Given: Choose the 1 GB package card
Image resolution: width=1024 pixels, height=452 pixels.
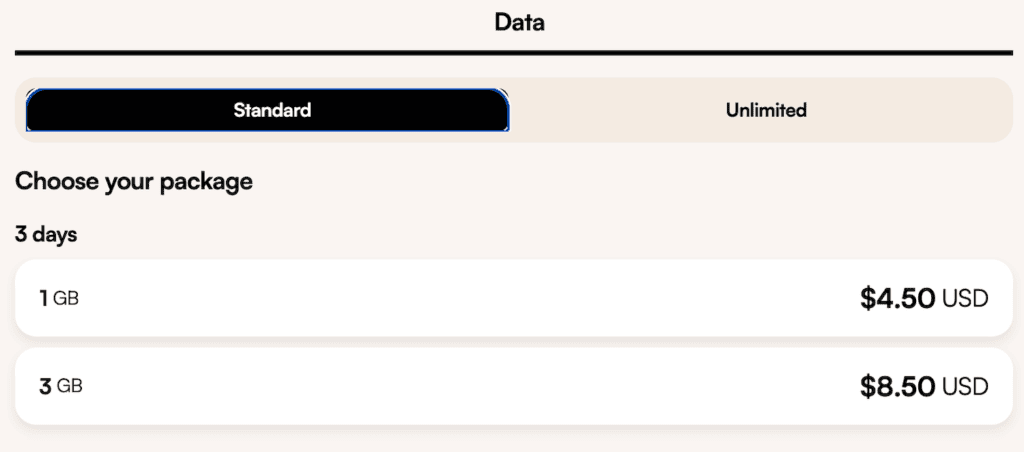Looking at the screenshot, I should click(x=512, y=298).
